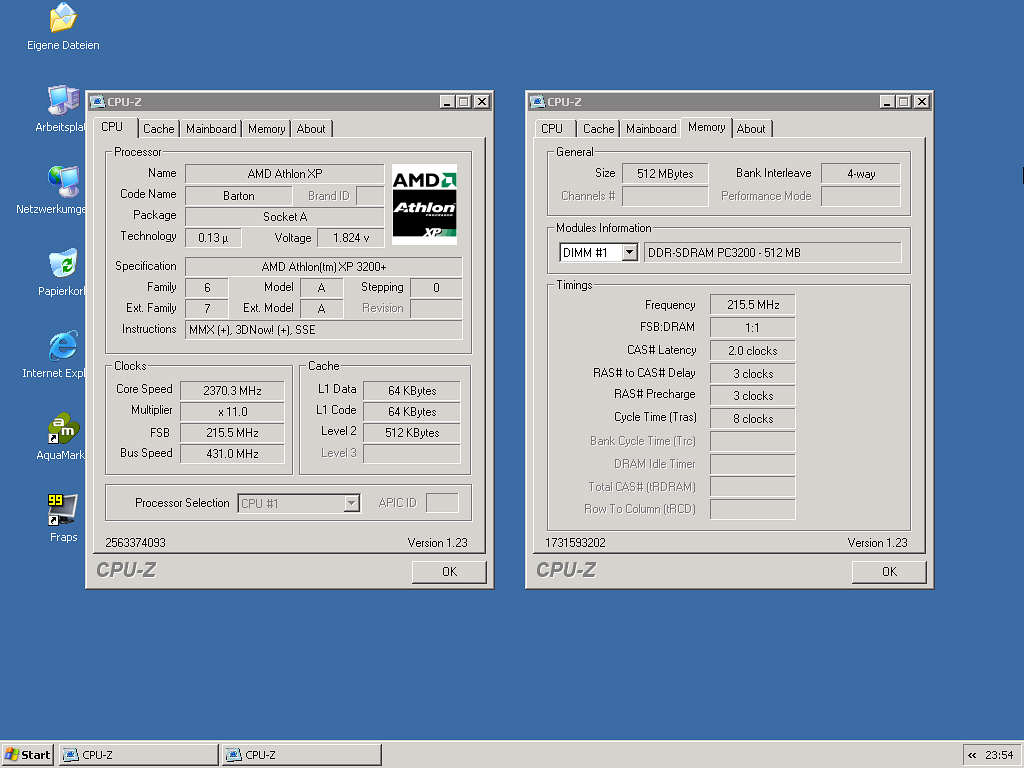Screen dimensions: 1024x768
Task: Open the Processor Selection CPU #1 dropdown
Action: [x=351, y=503]
